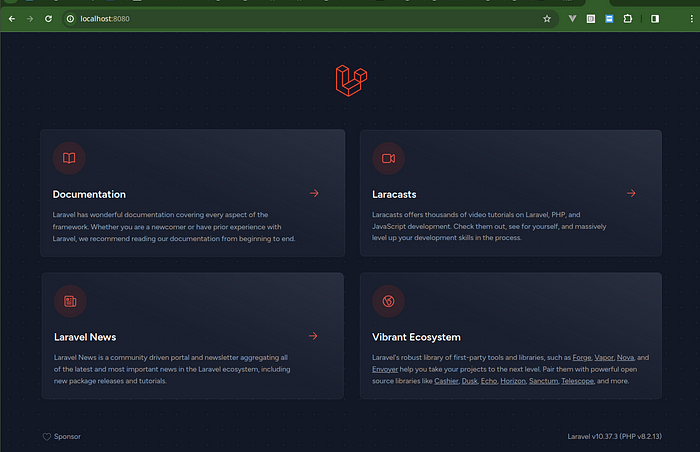Click the Vibrant Ecosystem globe icon
Viewport: 700px width, 452px height.
pyautogui.click(x=388, y=301)
